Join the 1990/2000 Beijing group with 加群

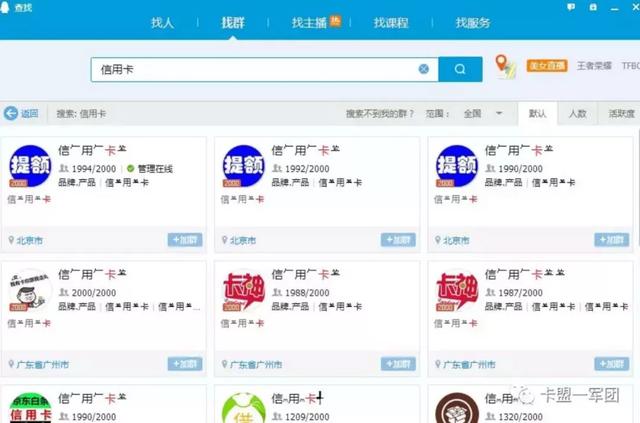point(611,240)
